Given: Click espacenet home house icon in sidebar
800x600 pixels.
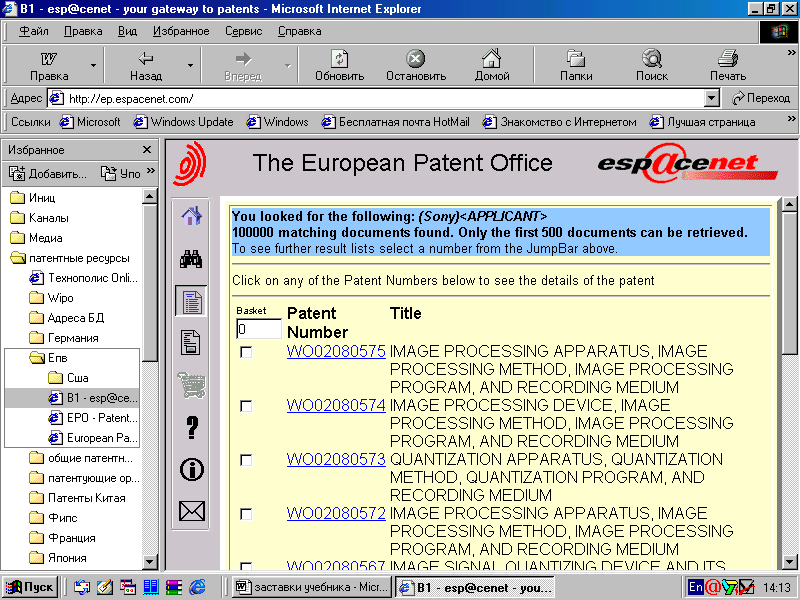Looking at the screenshot, I should (191, 216).
